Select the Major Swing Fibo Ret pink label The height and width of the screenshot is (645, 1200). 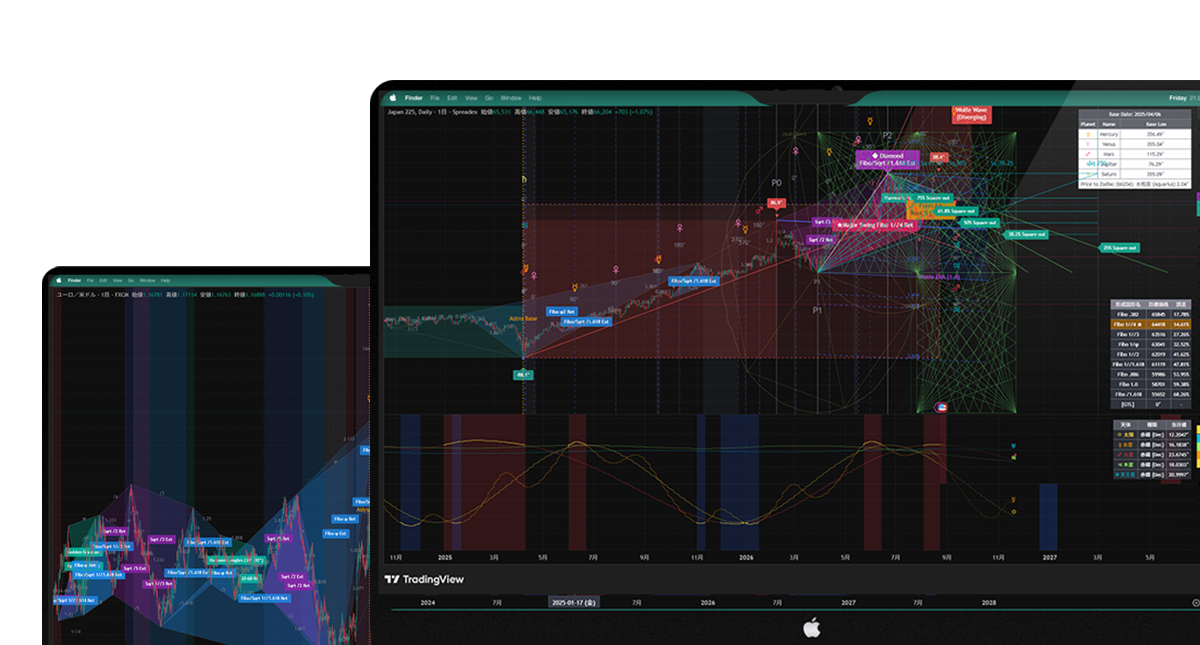(x=877, y=225)
